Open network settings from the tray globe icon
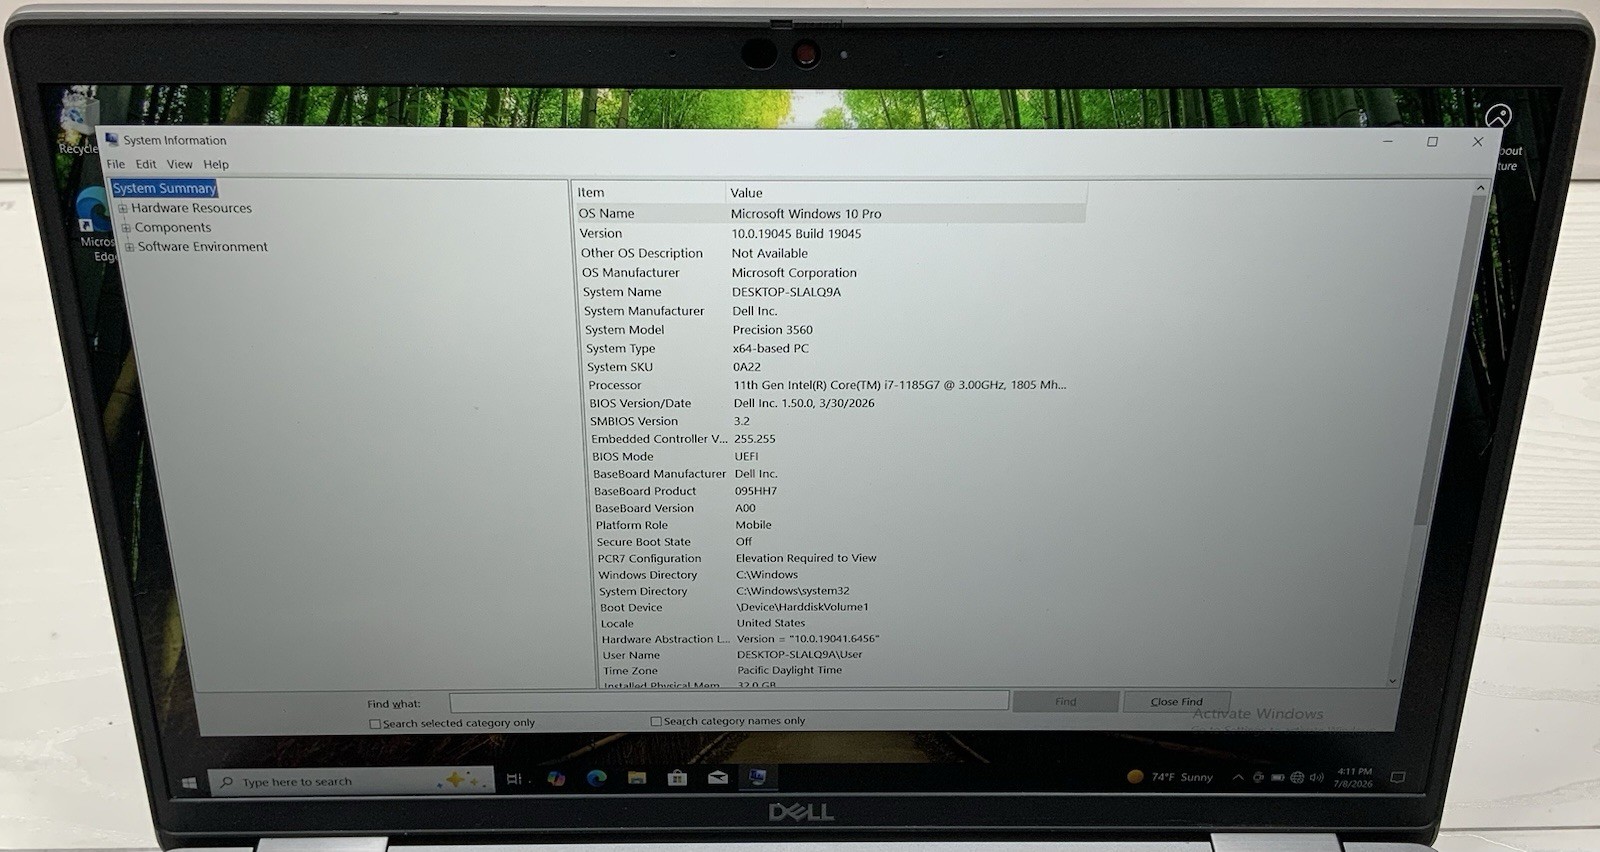 [x=1297, y=777]
